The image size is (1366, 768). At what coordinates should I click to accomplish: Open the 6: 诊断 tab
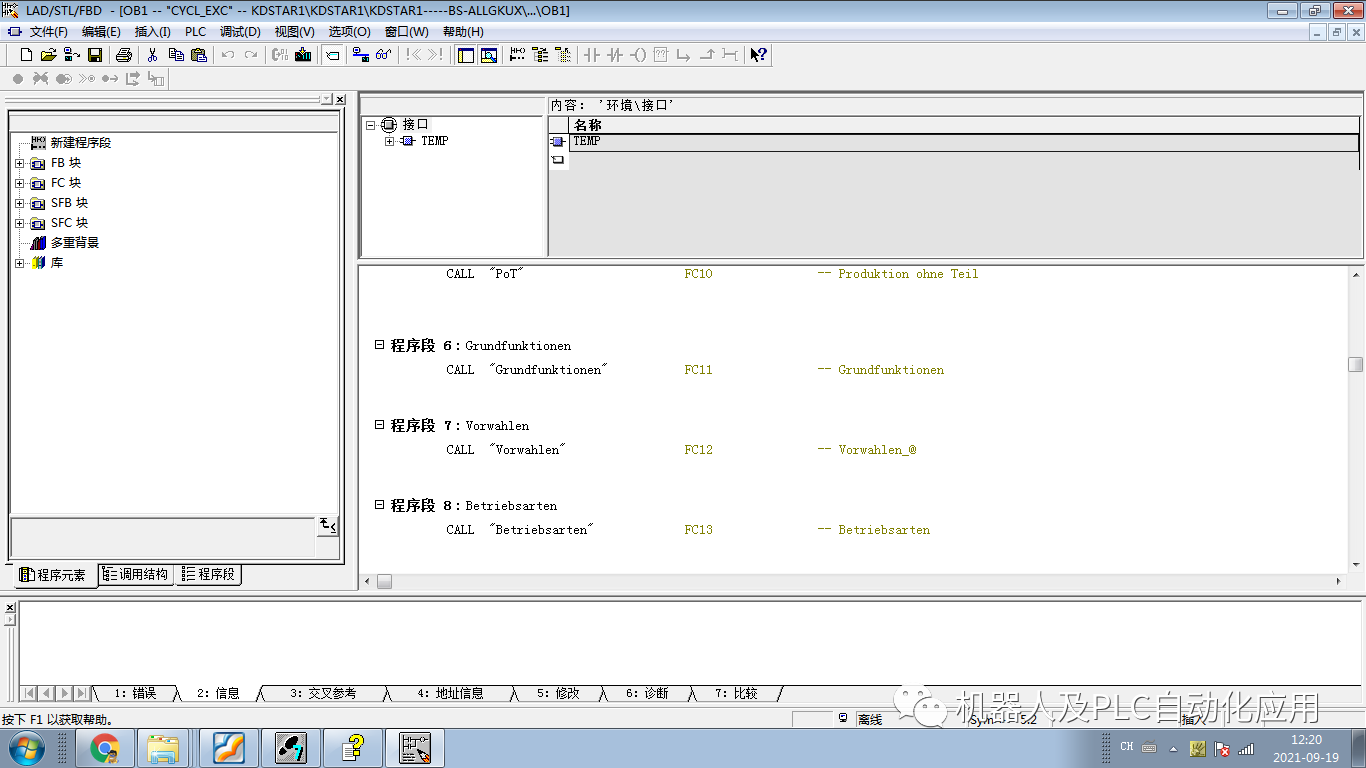click(647, 693)
